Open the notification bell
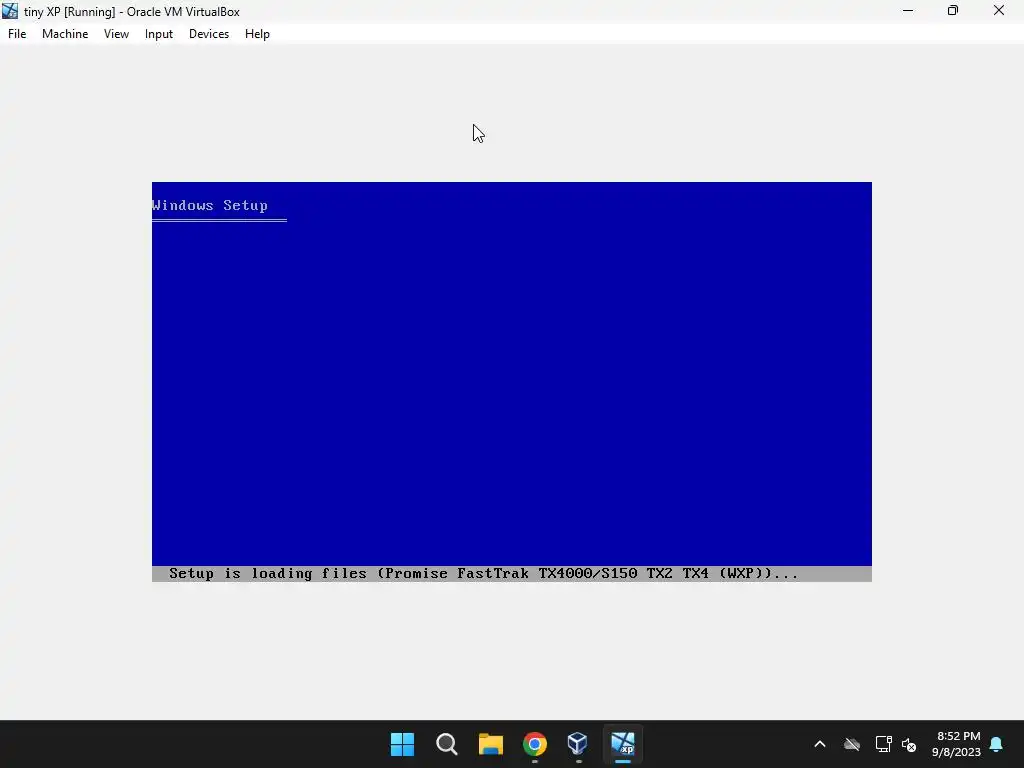The image size is (1024, 768). tap(996, 744)
